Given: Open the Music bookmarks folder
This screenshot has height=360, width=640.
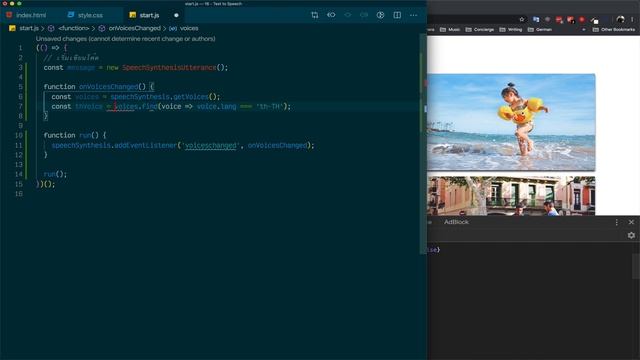Looking at the screenshot, I should click(450, 29).
